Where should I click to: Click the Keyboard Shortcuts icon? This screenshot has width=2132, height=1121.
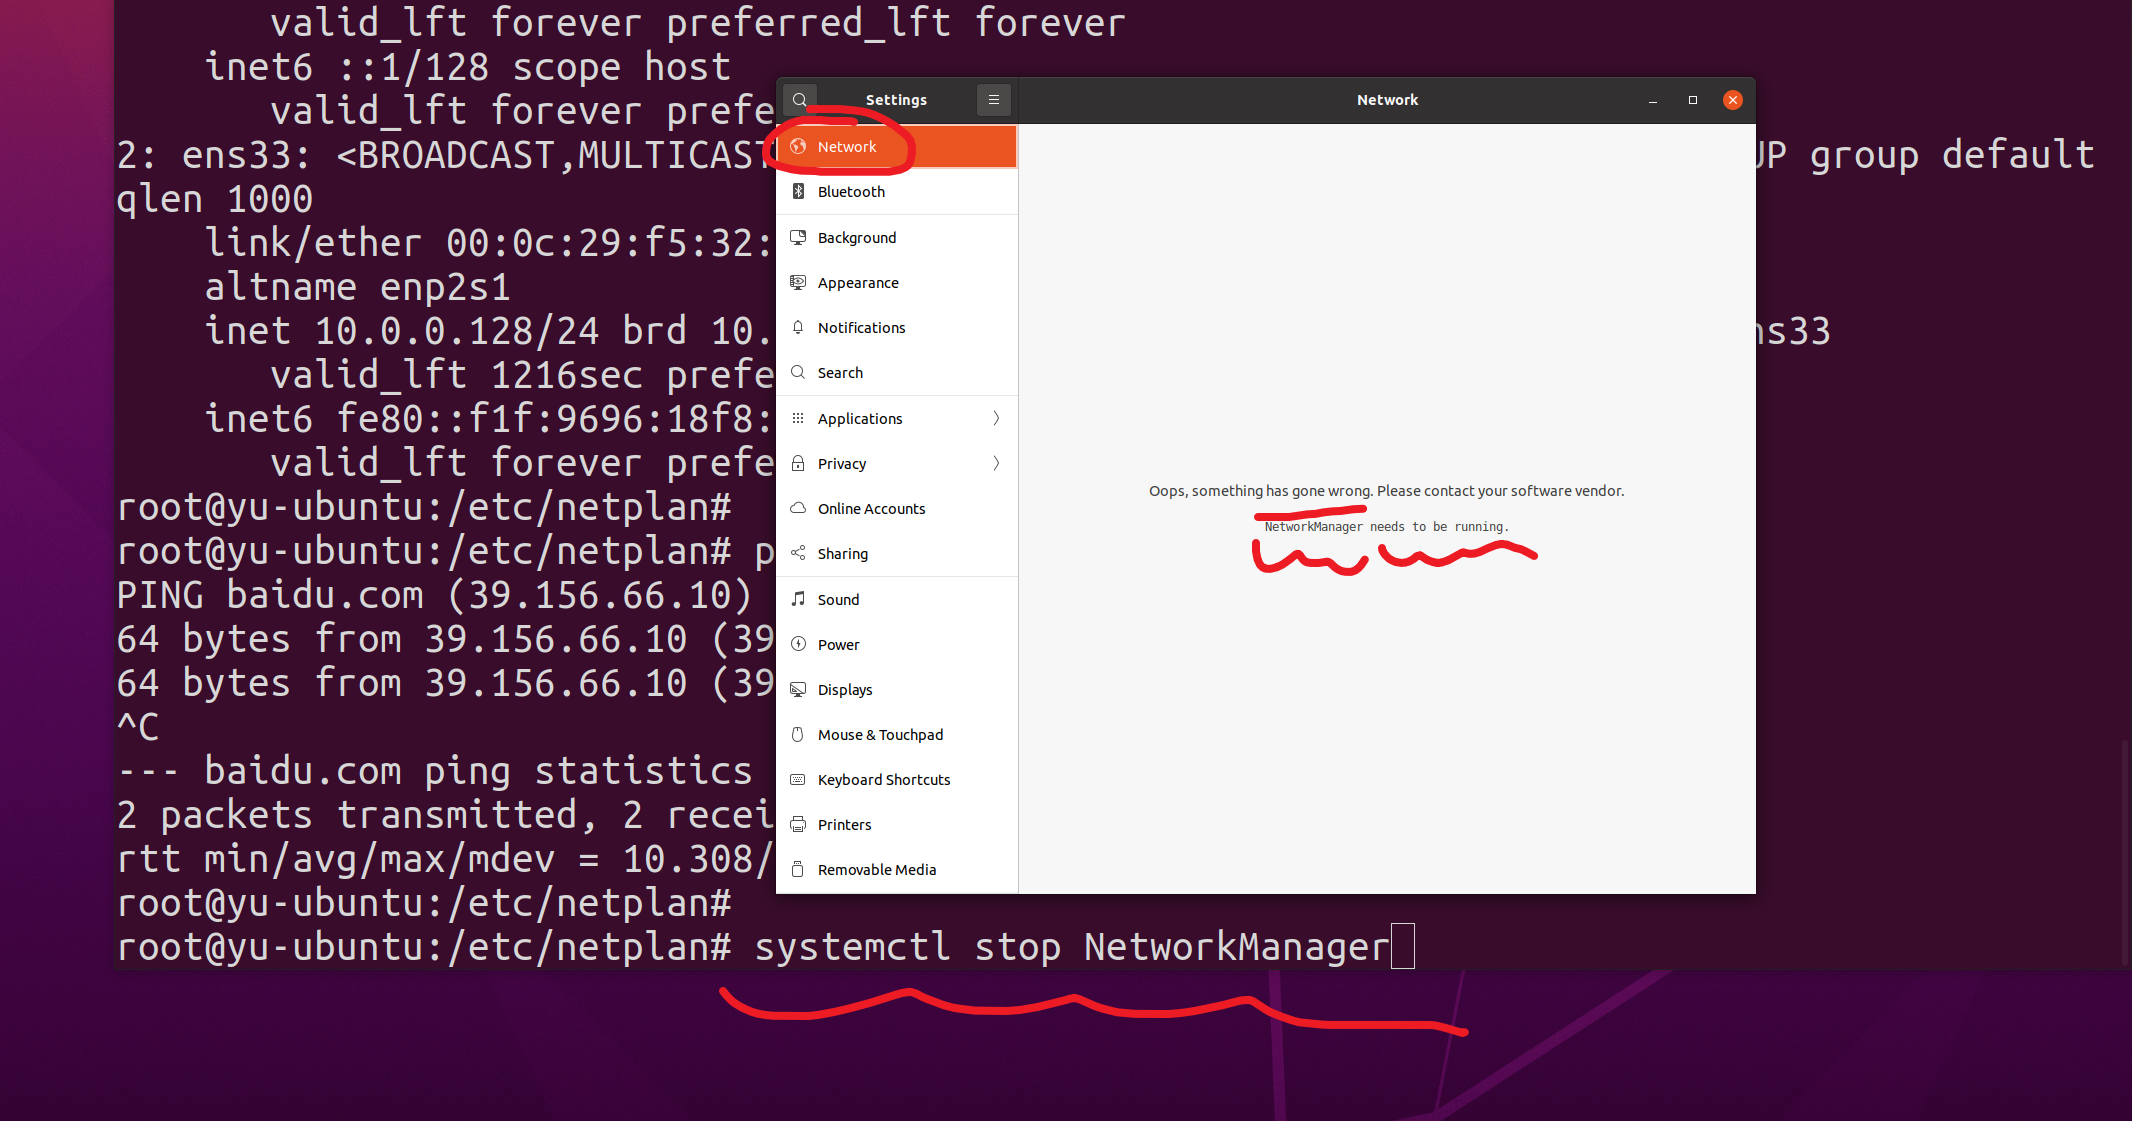pyautogui.click(x=798, y=780)
